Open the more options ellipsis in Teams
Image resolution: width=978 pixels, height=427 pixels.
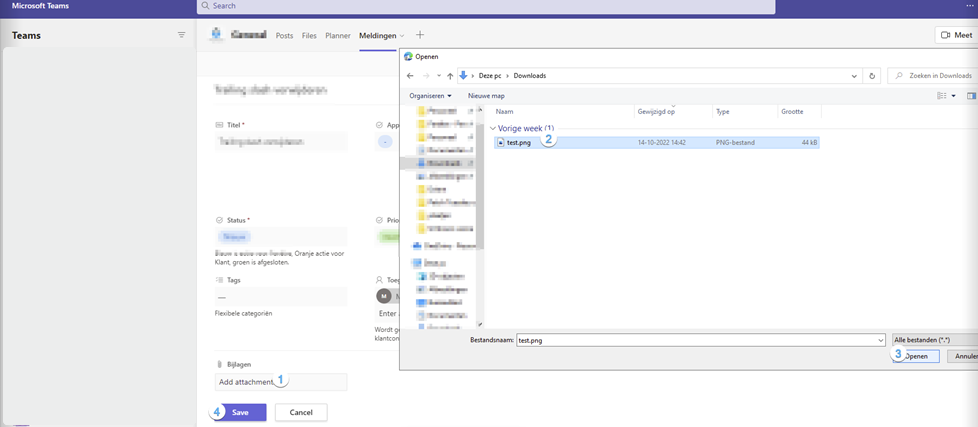click(969, 6)
